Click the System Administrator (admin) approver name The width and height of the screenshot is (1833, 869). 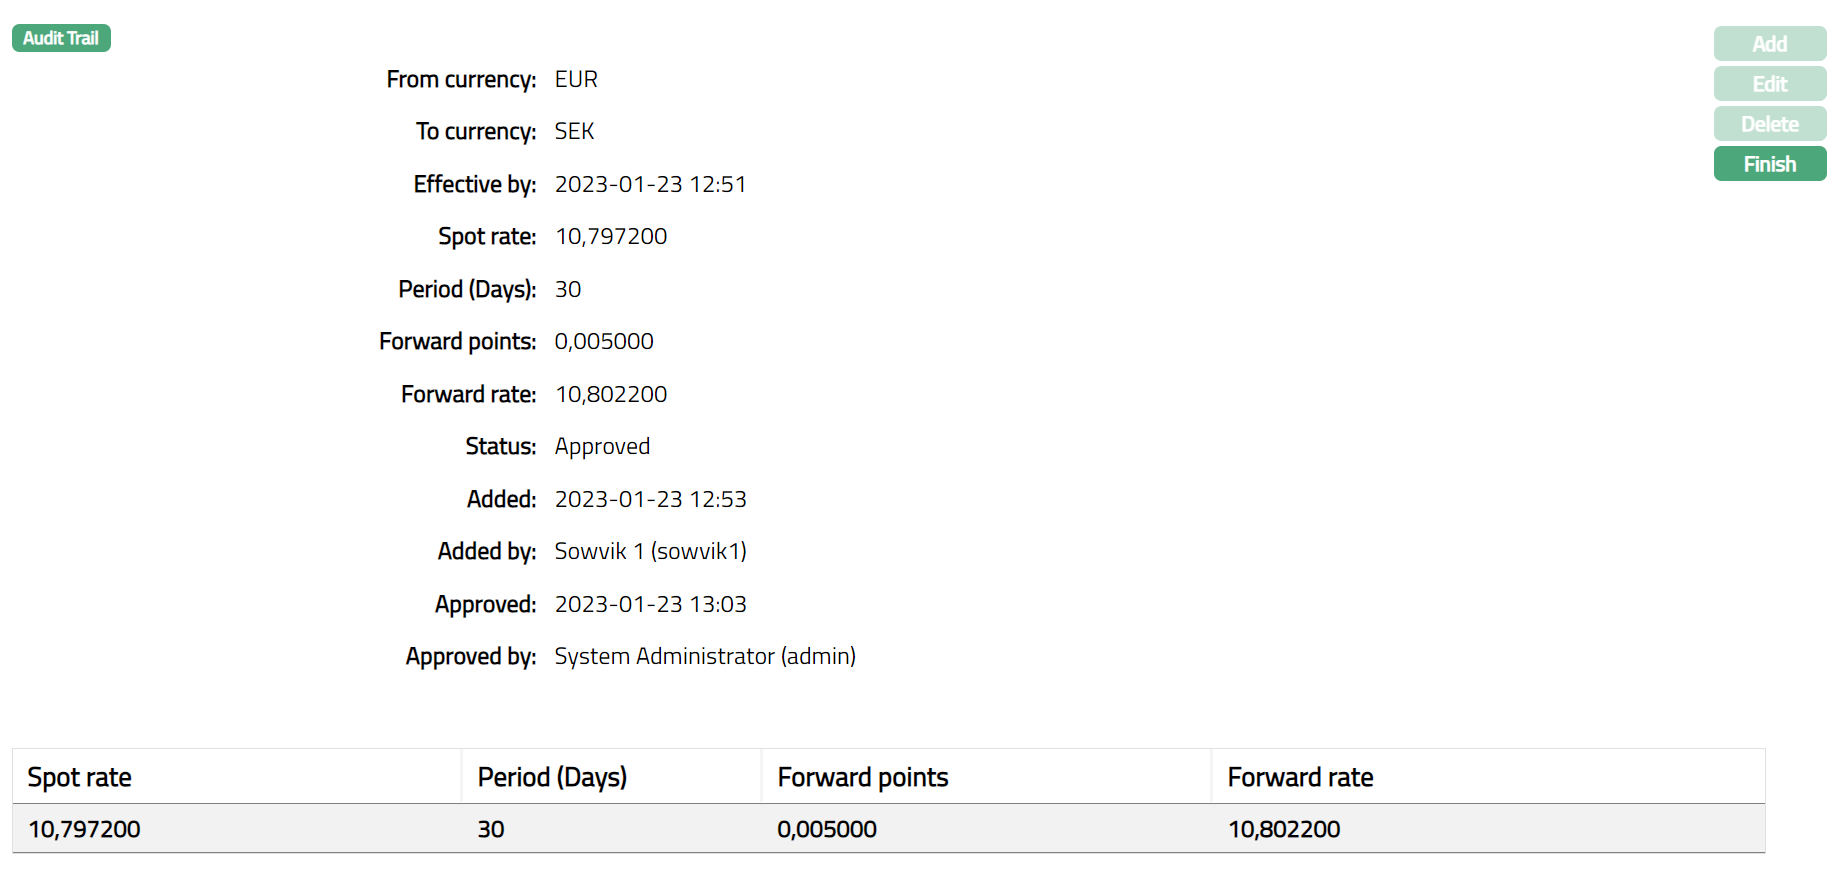point(705,656)
